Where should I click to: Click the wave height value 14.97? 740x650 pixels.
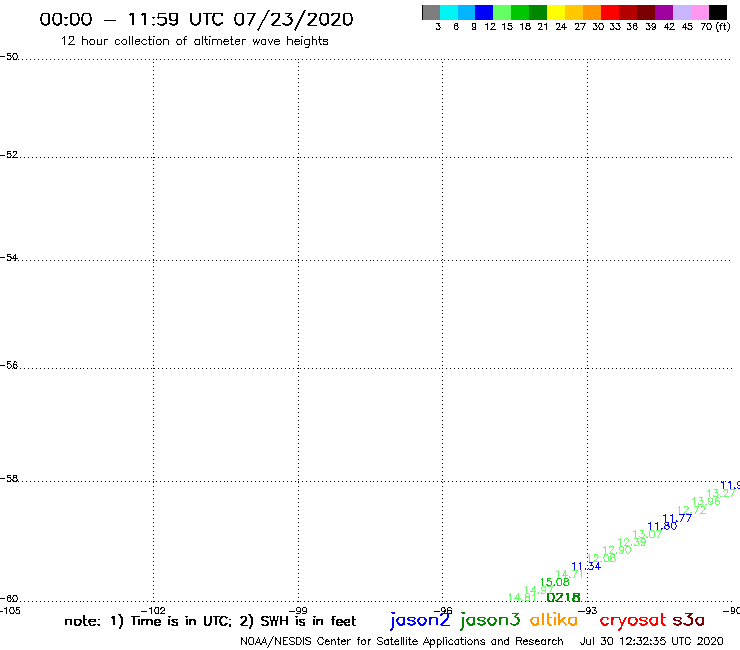pyautogui.click(x=539, y=590)
